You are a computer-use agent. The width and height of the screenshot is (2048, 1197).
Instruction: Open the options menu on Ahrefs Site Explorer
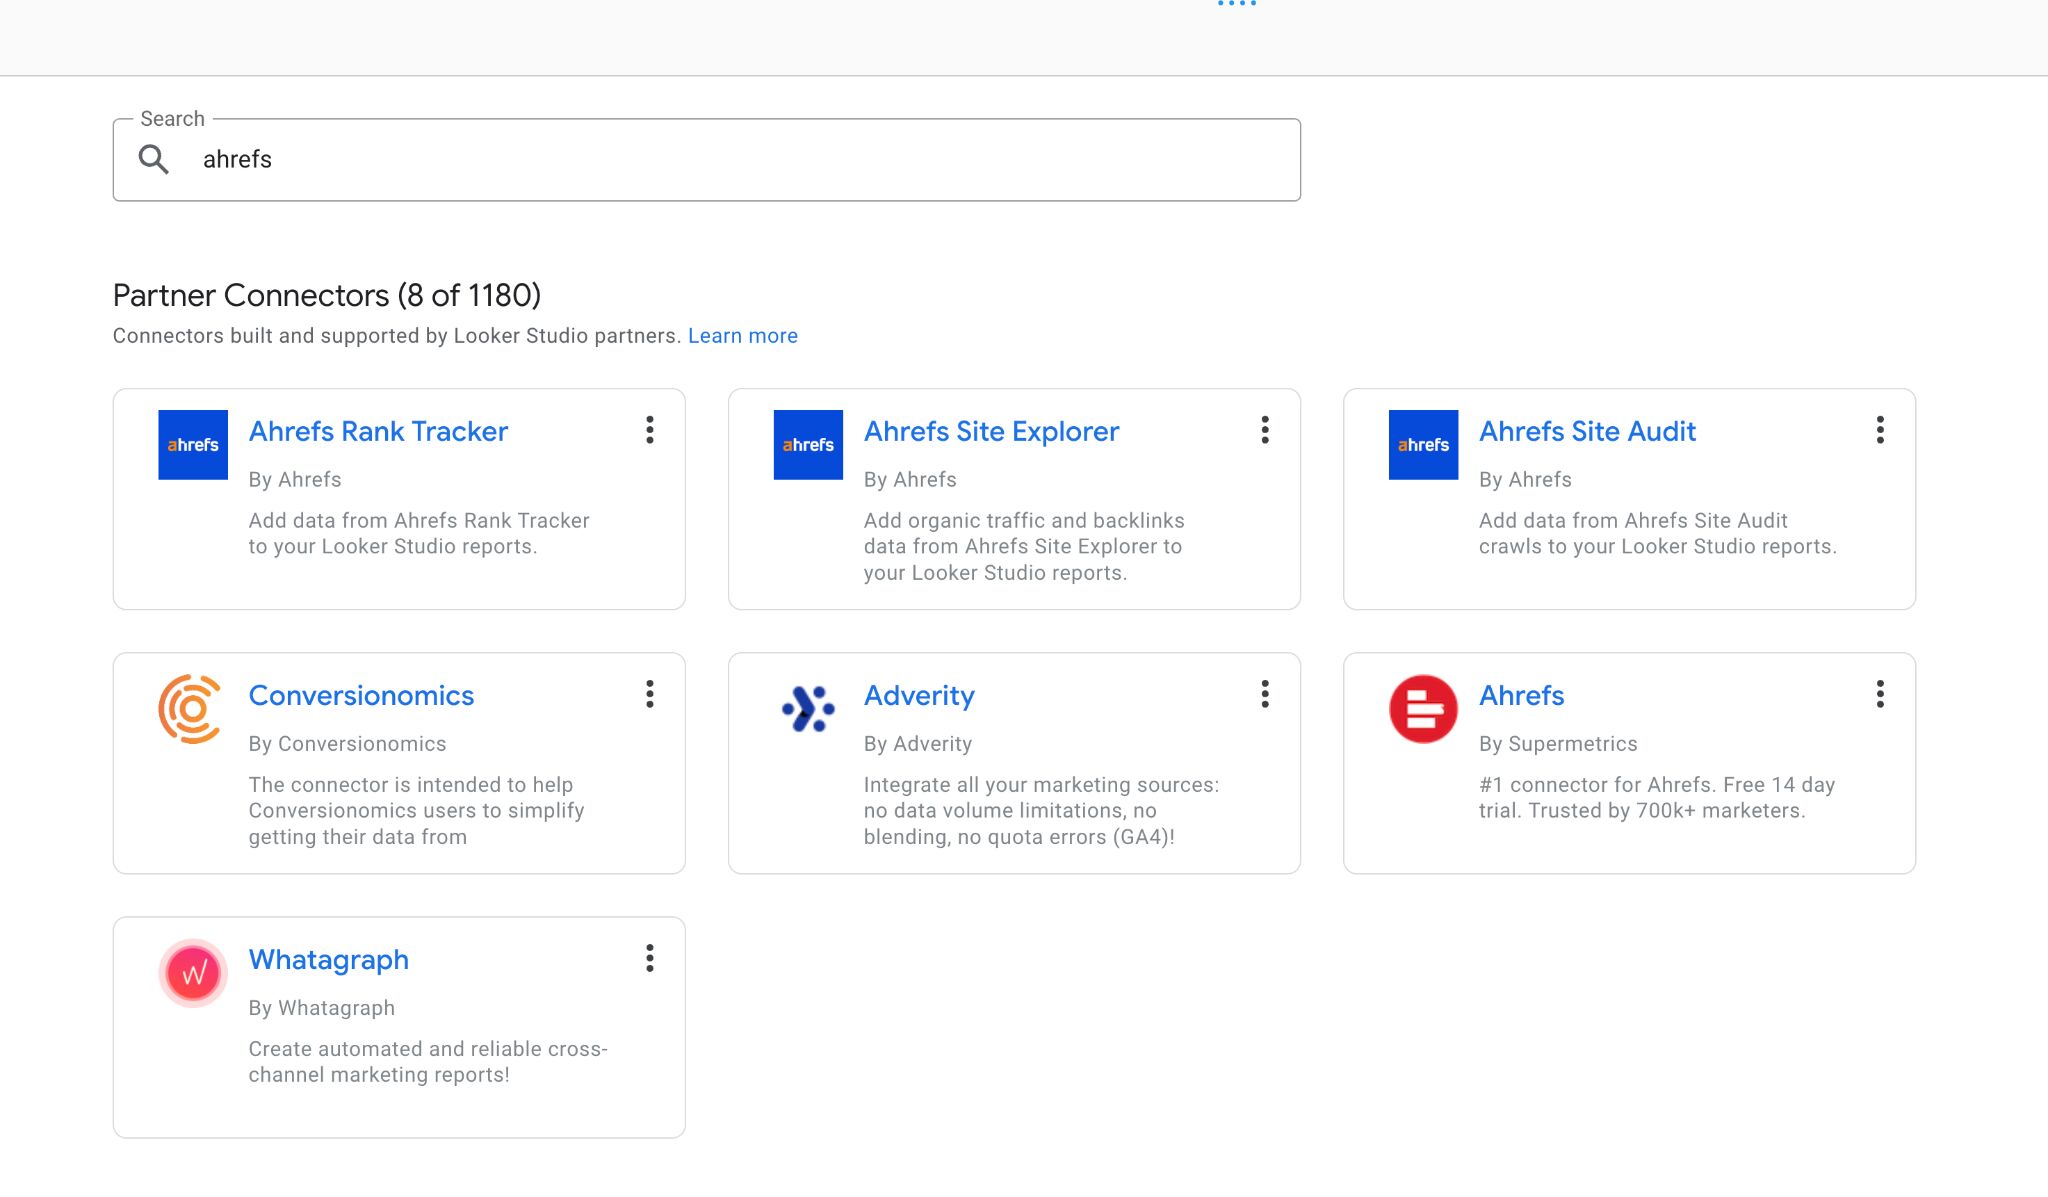(x=1265, y=430)
